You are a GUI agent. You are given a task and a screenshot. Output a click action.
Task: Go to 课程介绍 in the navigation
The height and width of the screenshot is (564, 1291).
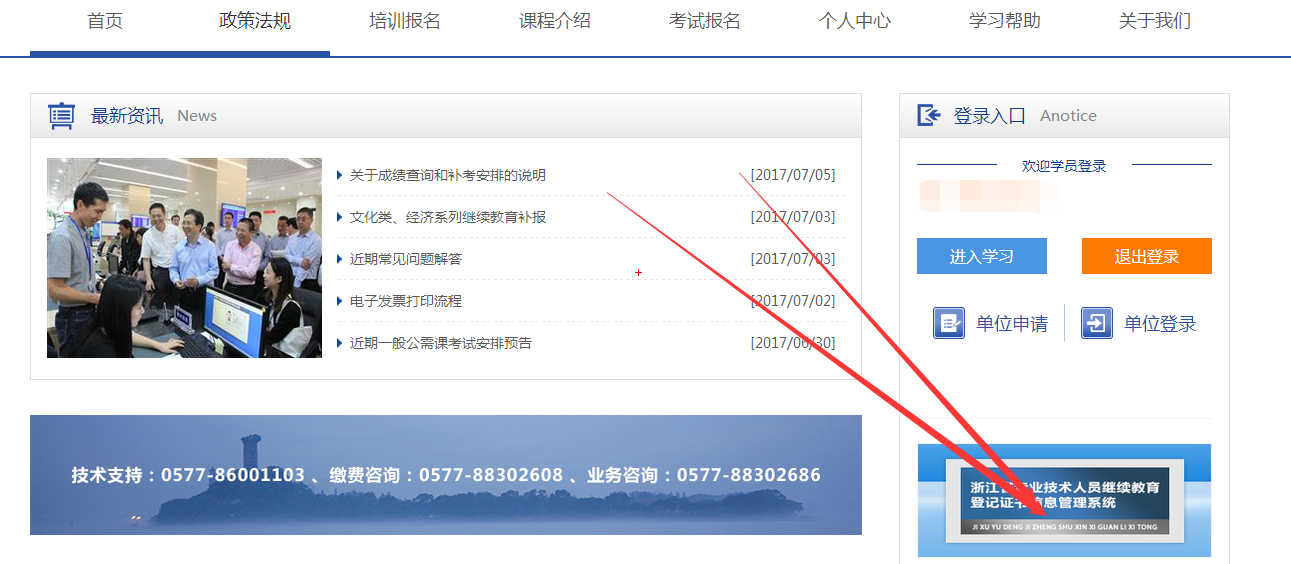(x=555, y=21)
